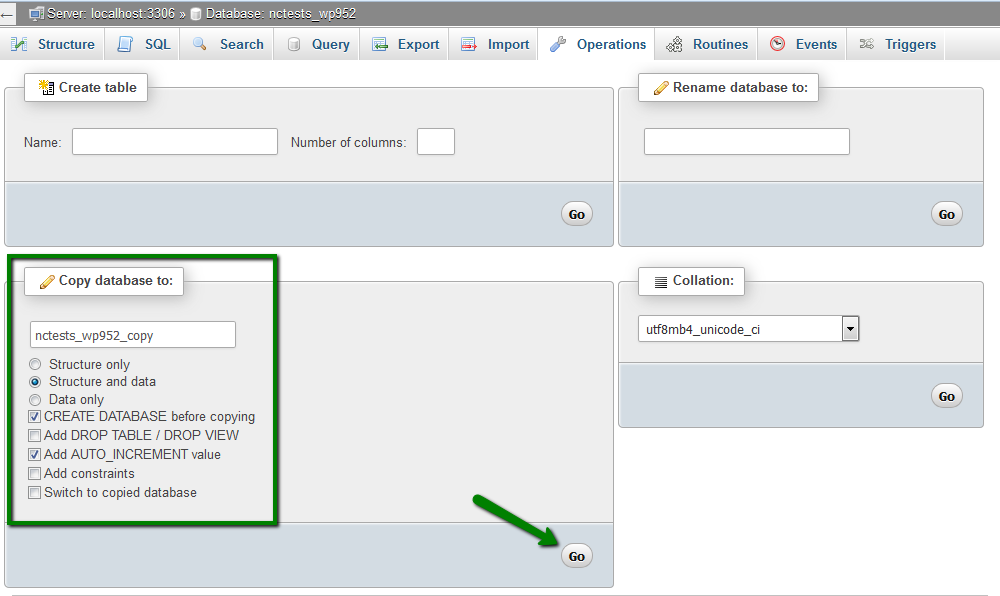Click Go button under Copy database
1000x596 pixels.
[576, 556]
